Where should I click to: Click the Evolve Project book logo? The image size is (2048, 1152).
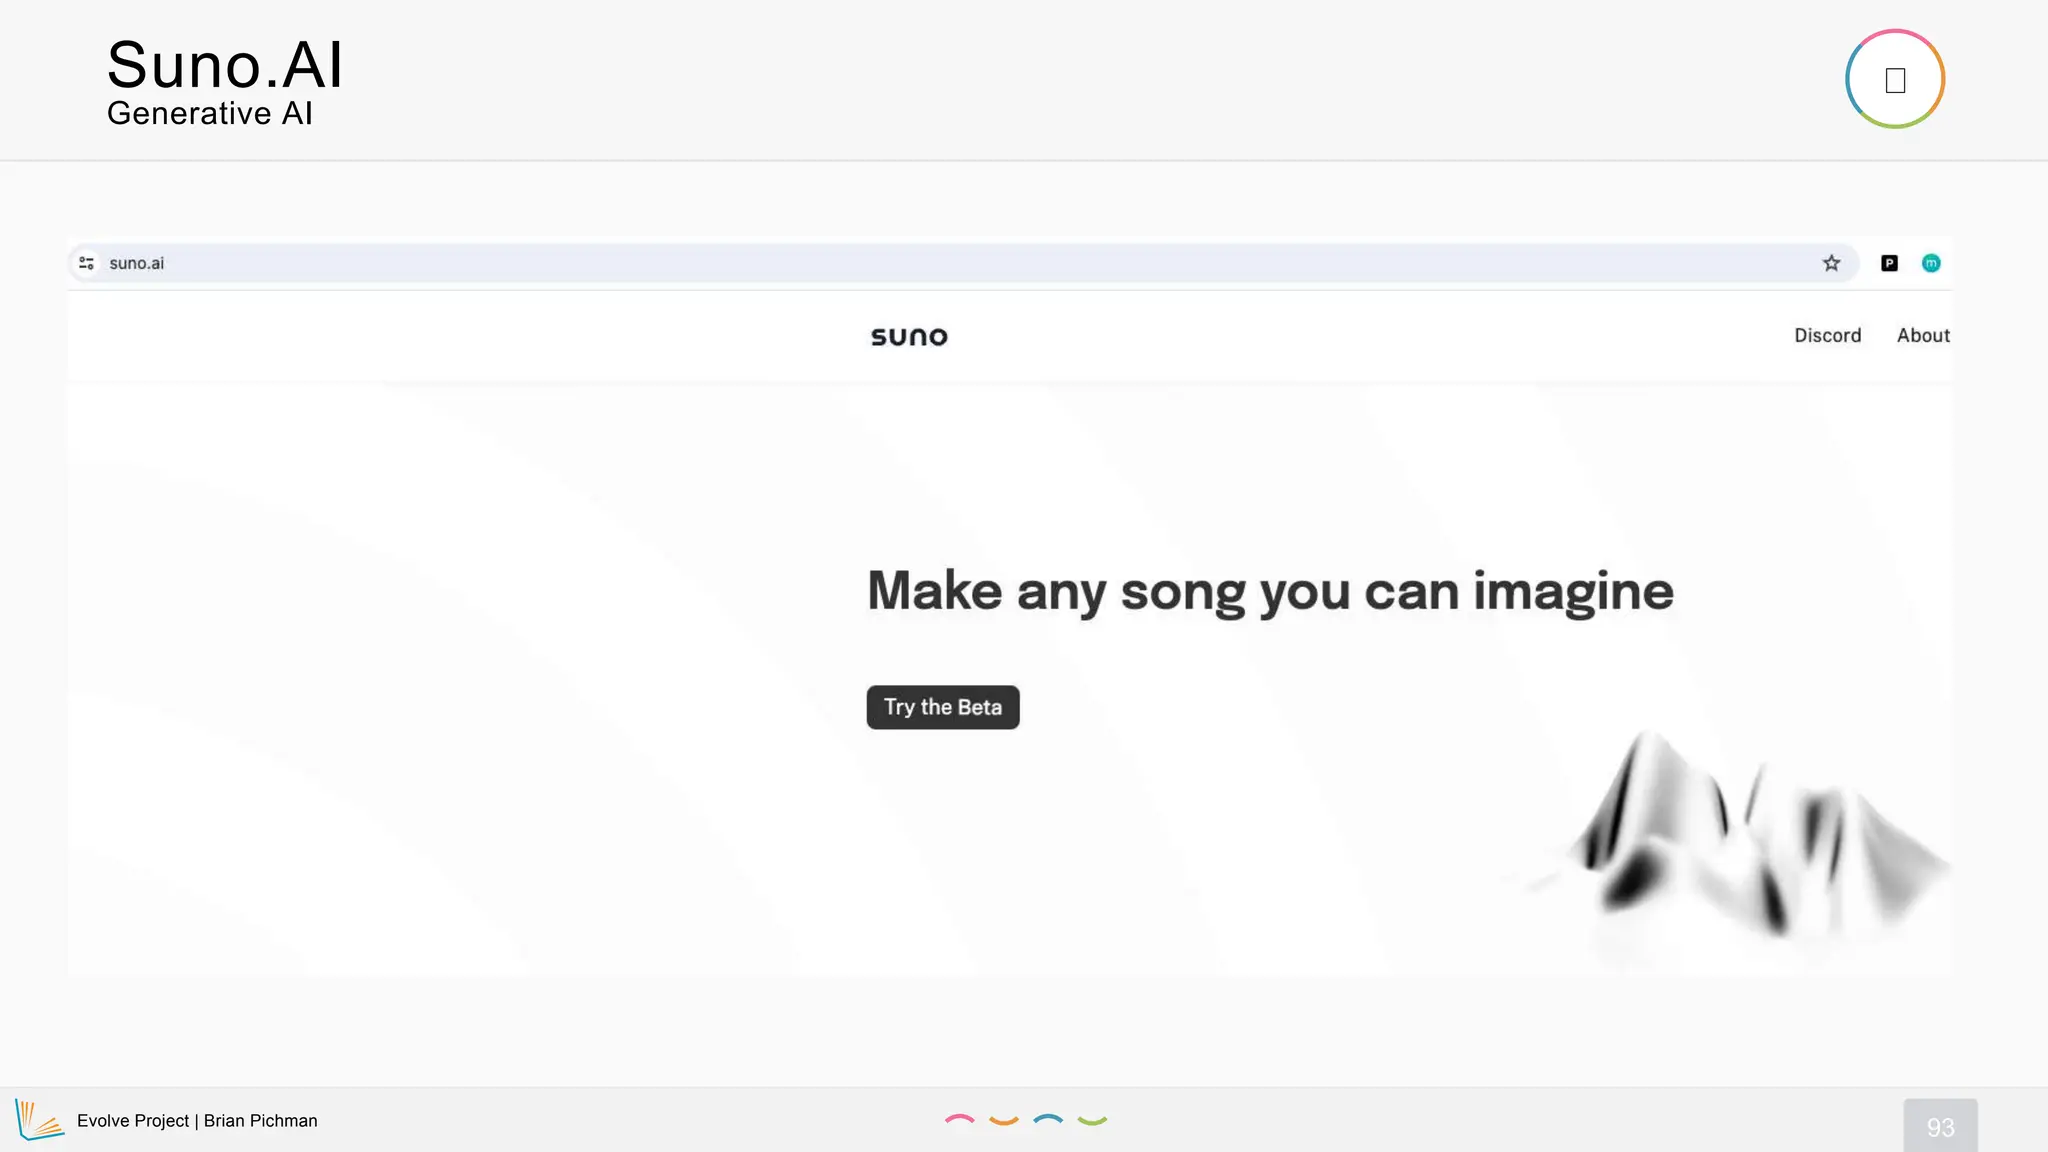[39, 1120]
